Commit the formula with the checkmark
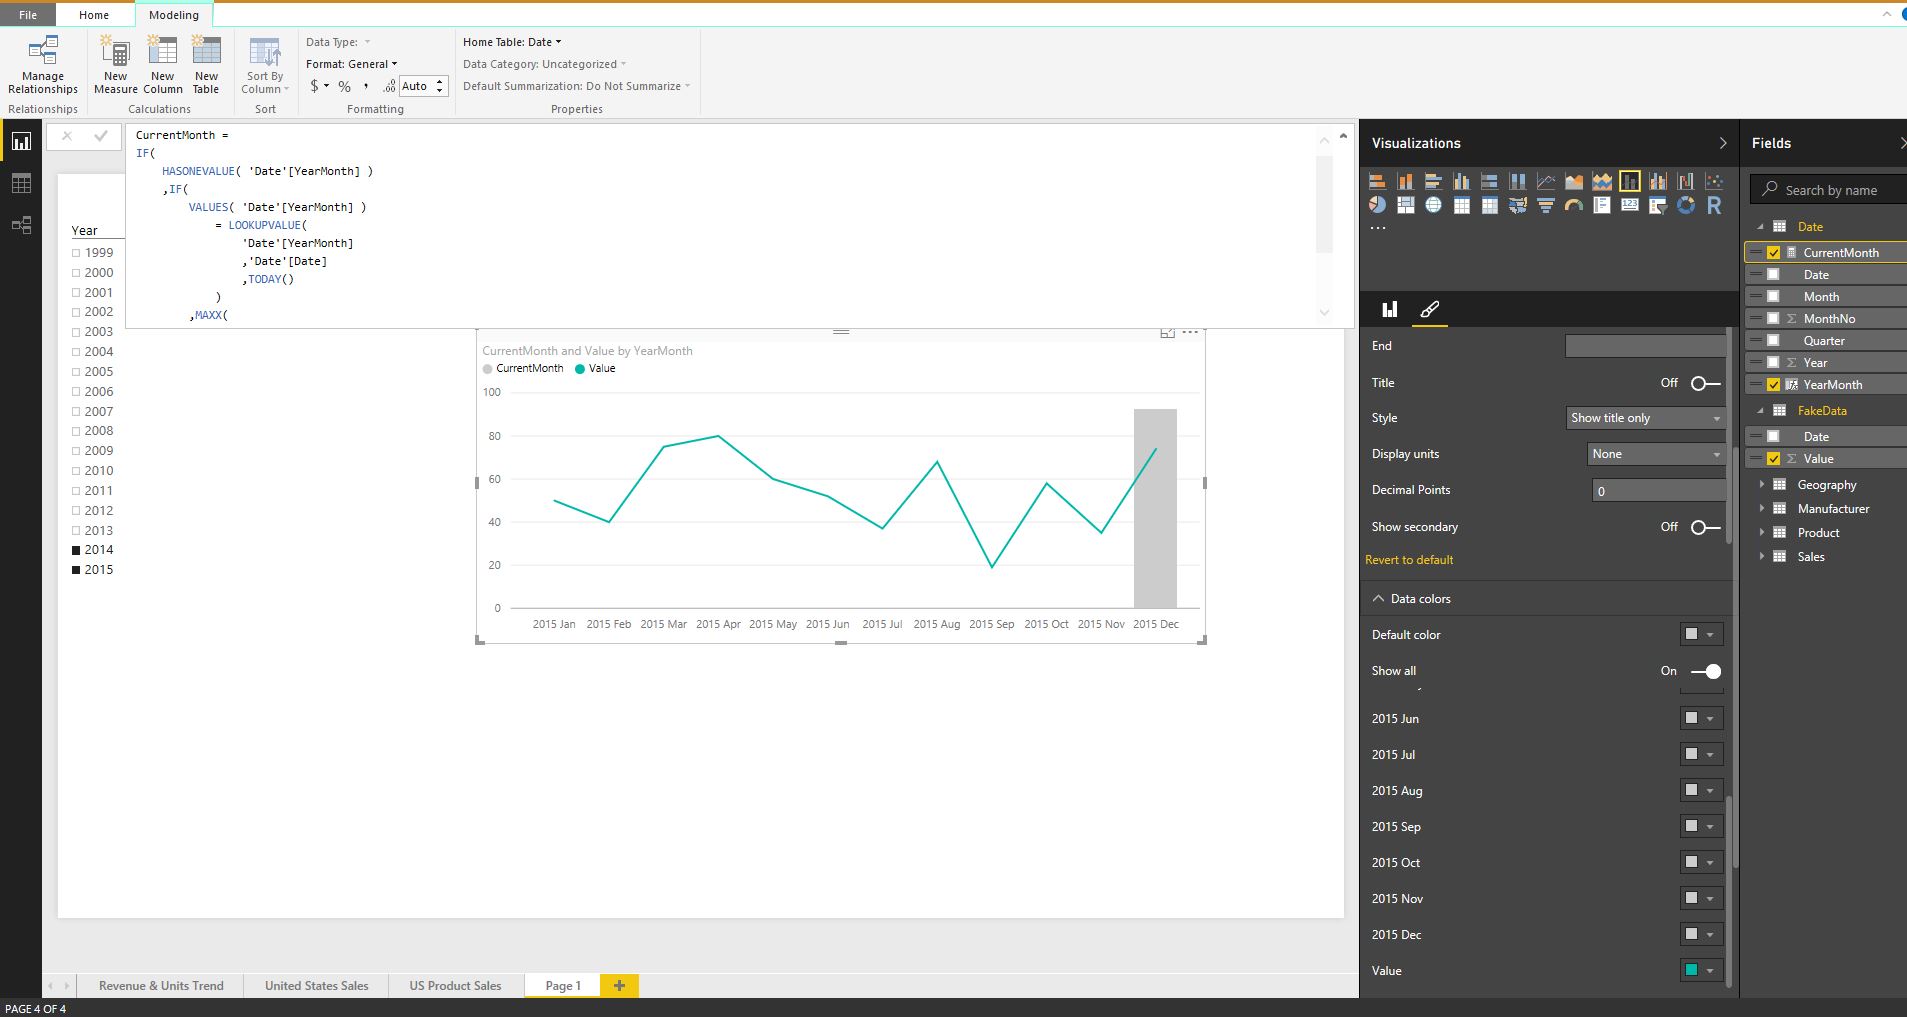This screenshot has height=1017, width=1907. click(x=101, y=136)
